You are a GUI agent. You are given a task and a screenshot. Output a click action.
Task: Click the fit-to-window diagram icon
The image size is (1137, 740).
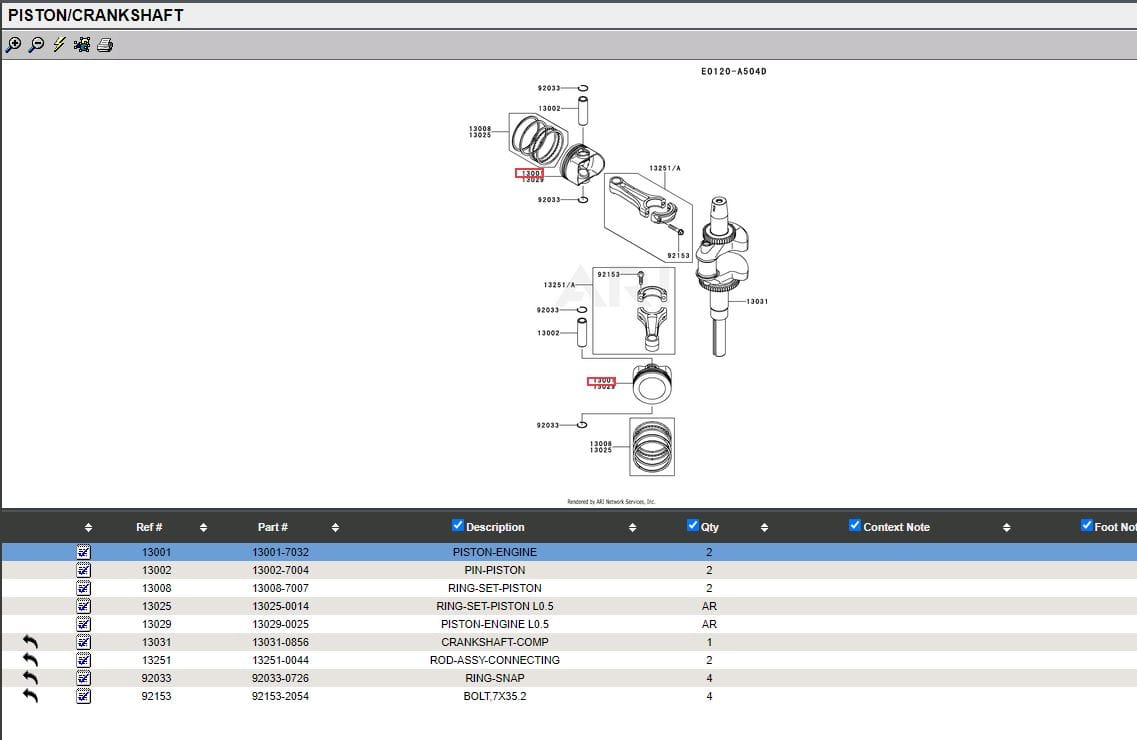[x=82, y=45]
